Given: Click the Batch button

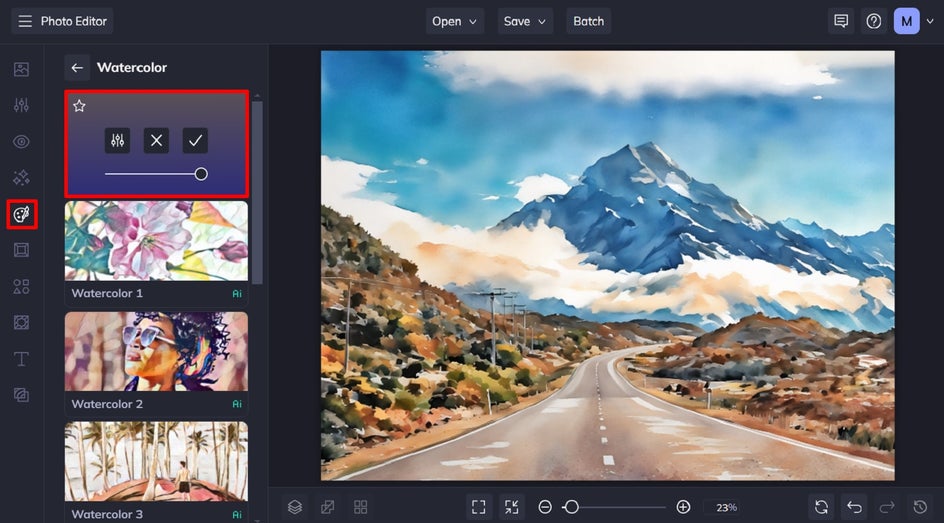Looking at the screenshot, I should click(588, 21).
